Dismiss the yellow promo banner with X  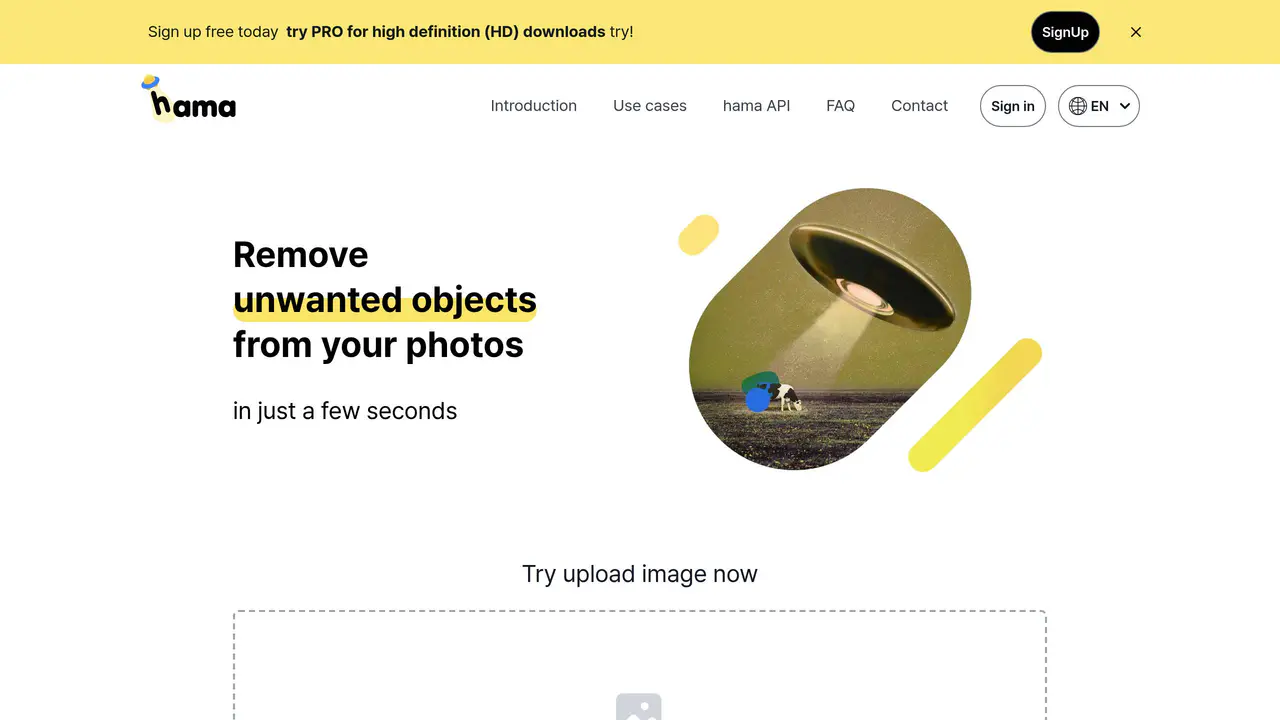point(1136,32)
